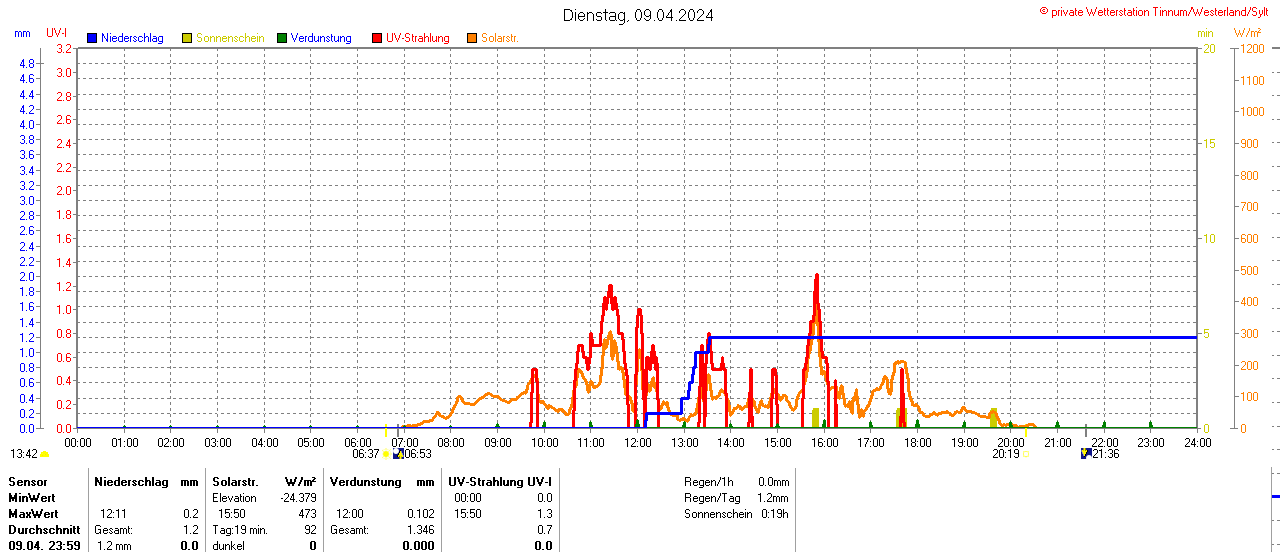Click the yellow icon next to 13:42
This screenshot has width=1280, height=552.
point(44,454)
